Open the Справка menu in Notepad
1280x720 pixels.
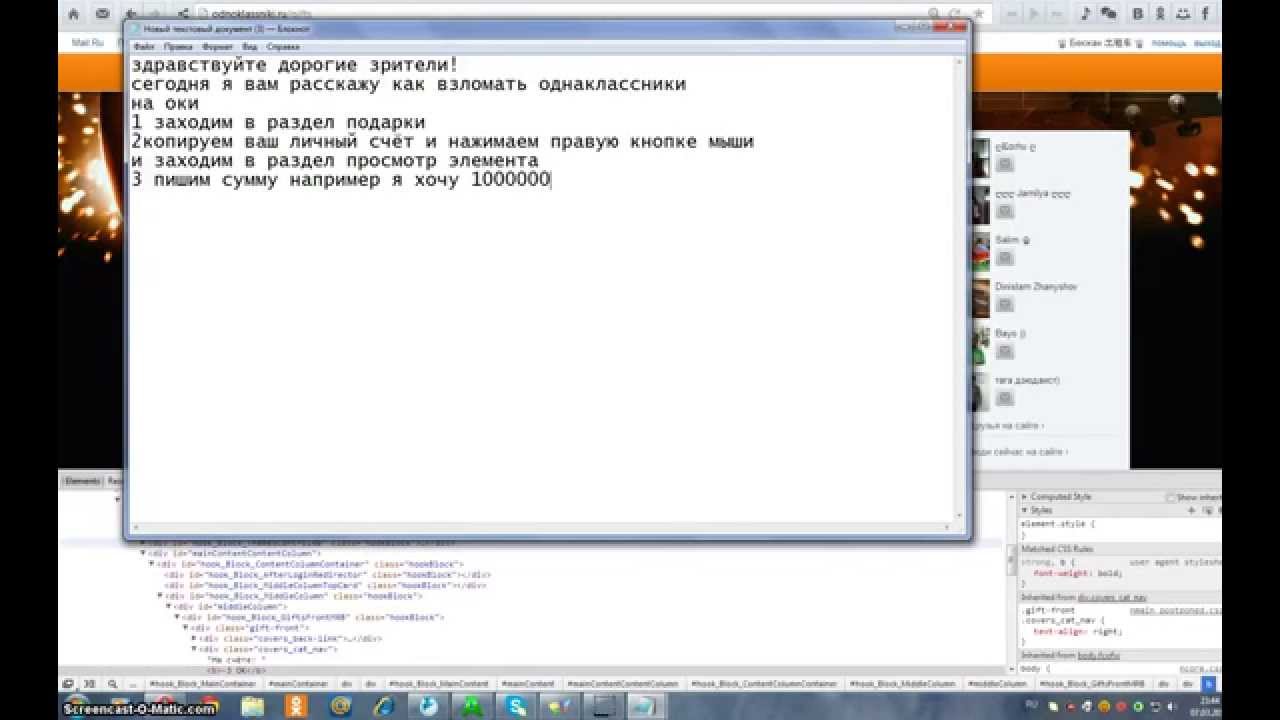283,46
